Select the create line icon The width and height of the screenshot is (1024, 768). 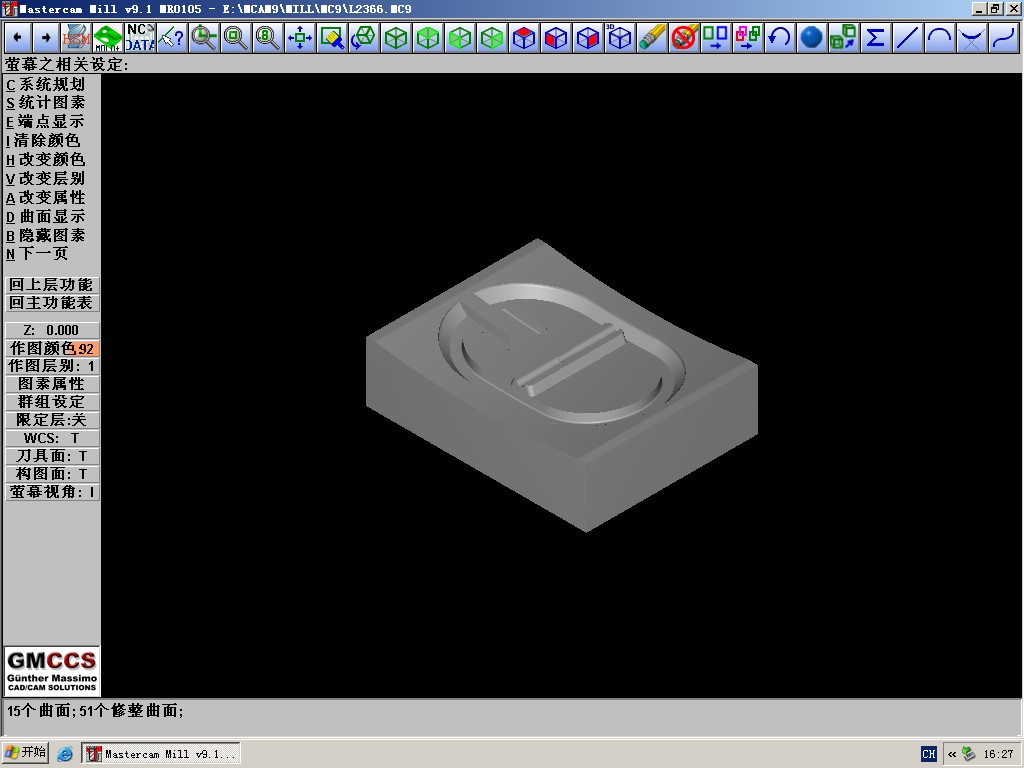coord(908,38)
